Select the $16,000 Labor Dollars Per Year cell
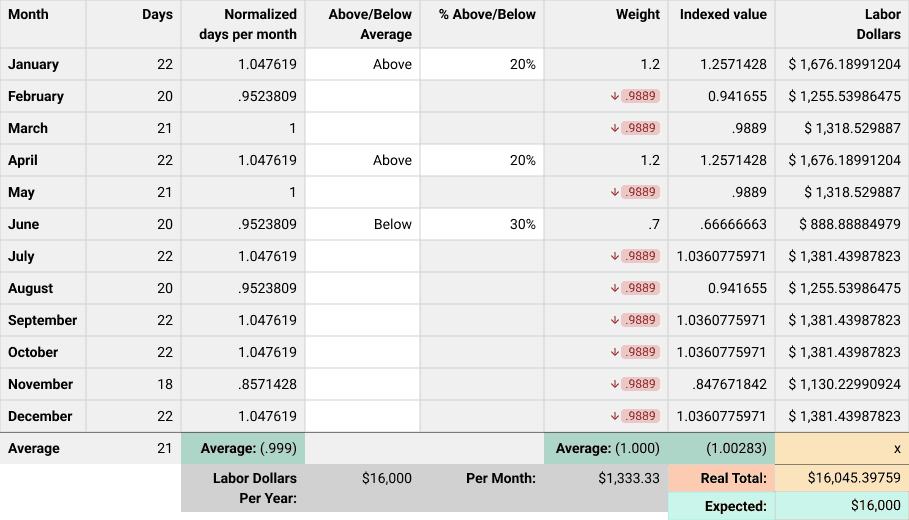This screenshot has width=909, height=520. (x=362, y=488)
